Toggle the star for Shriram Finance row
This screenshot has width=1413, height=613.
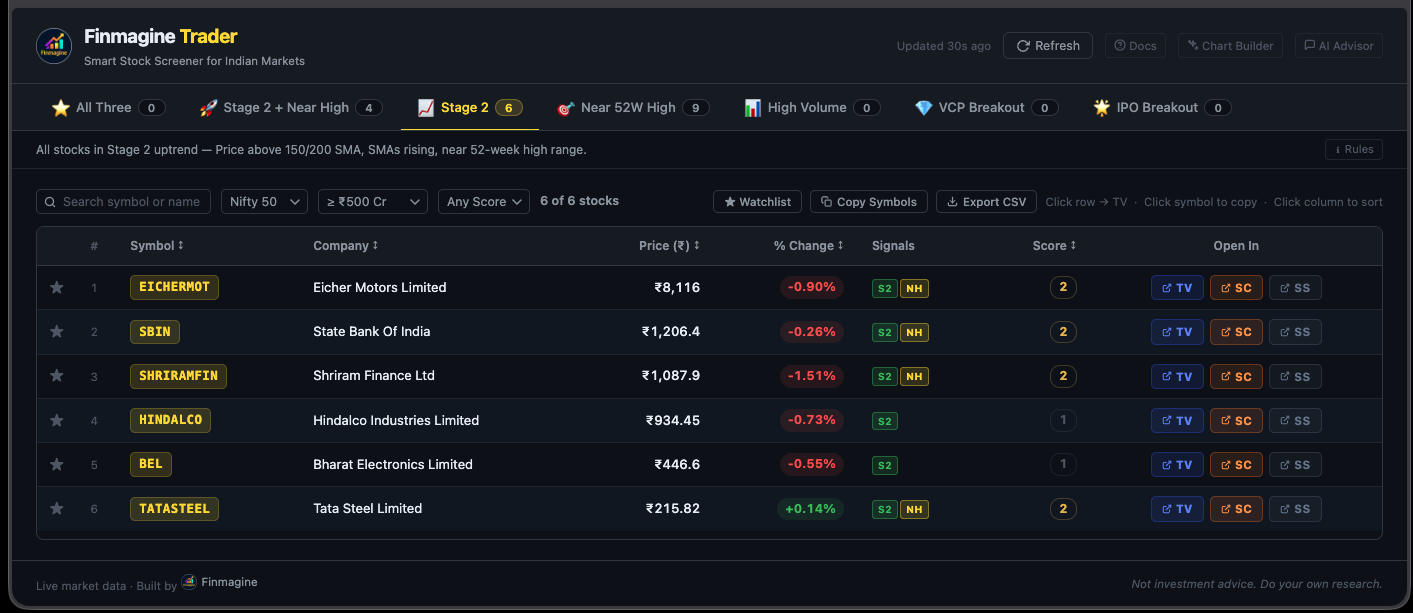57,376
